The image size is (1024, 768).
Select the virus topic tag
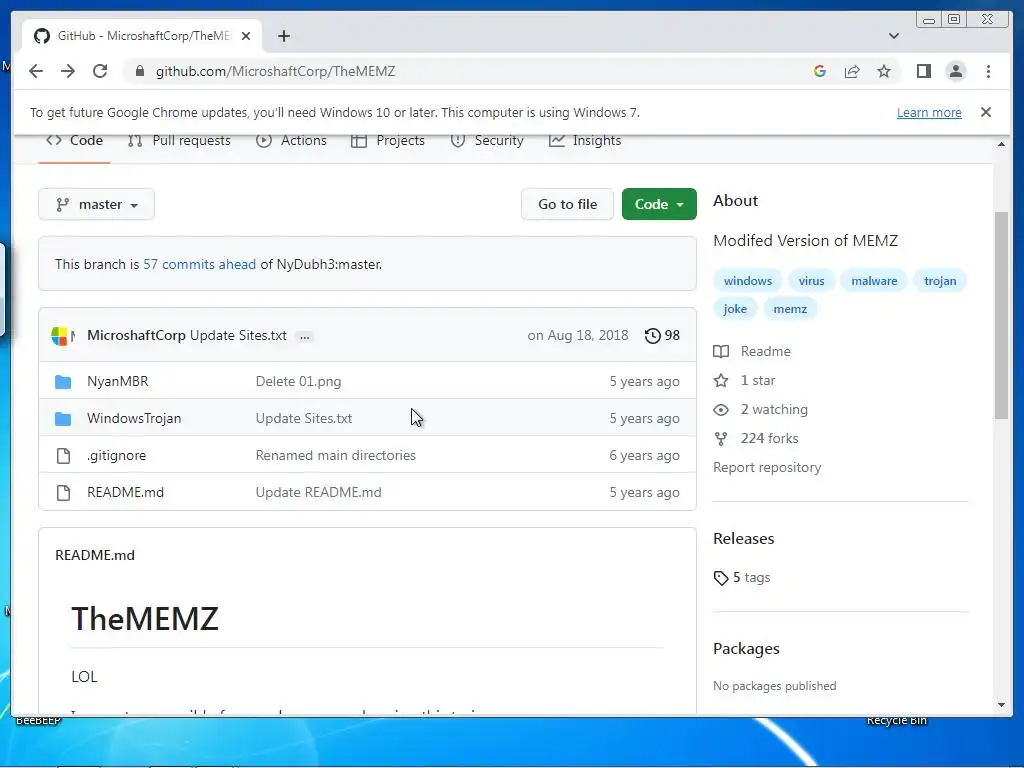coord(811,281)
